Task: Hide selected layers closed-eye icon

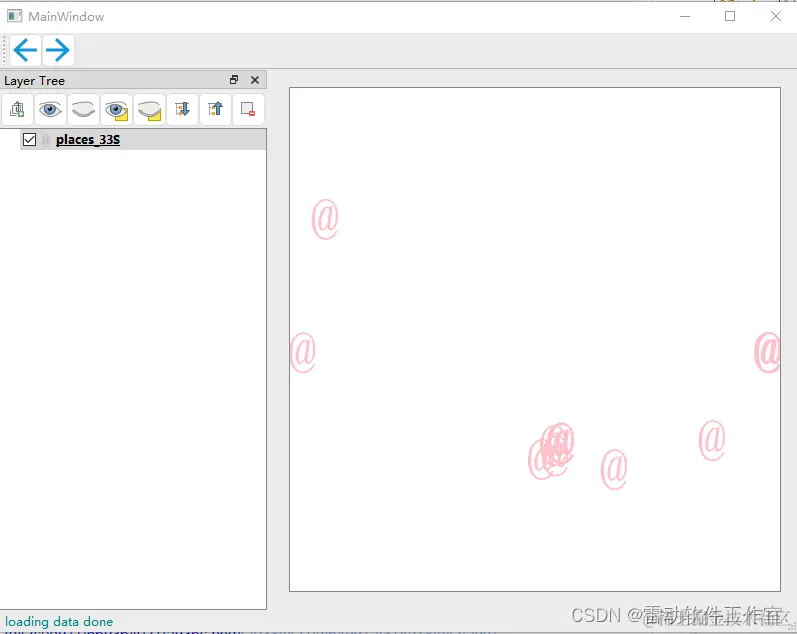Action: (149, 109)
